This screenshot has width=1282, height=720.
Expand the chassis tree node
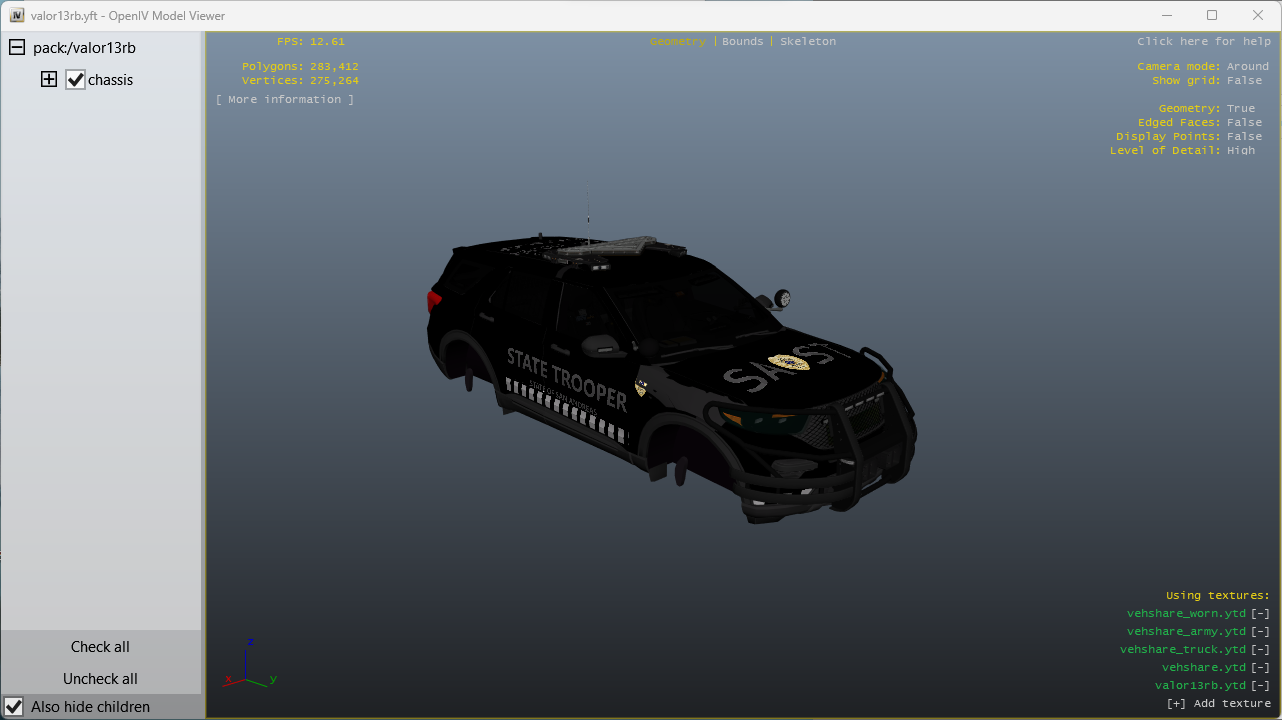point(49,80)
